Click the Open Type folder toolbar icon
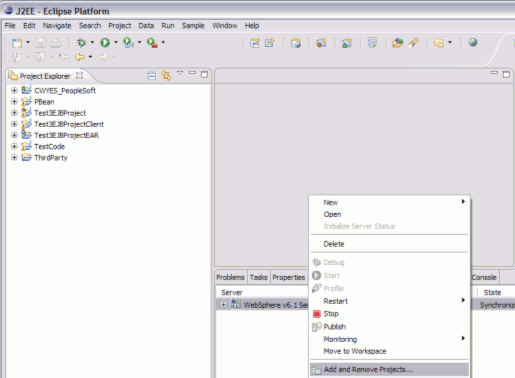515x378 pixels. 397,43
